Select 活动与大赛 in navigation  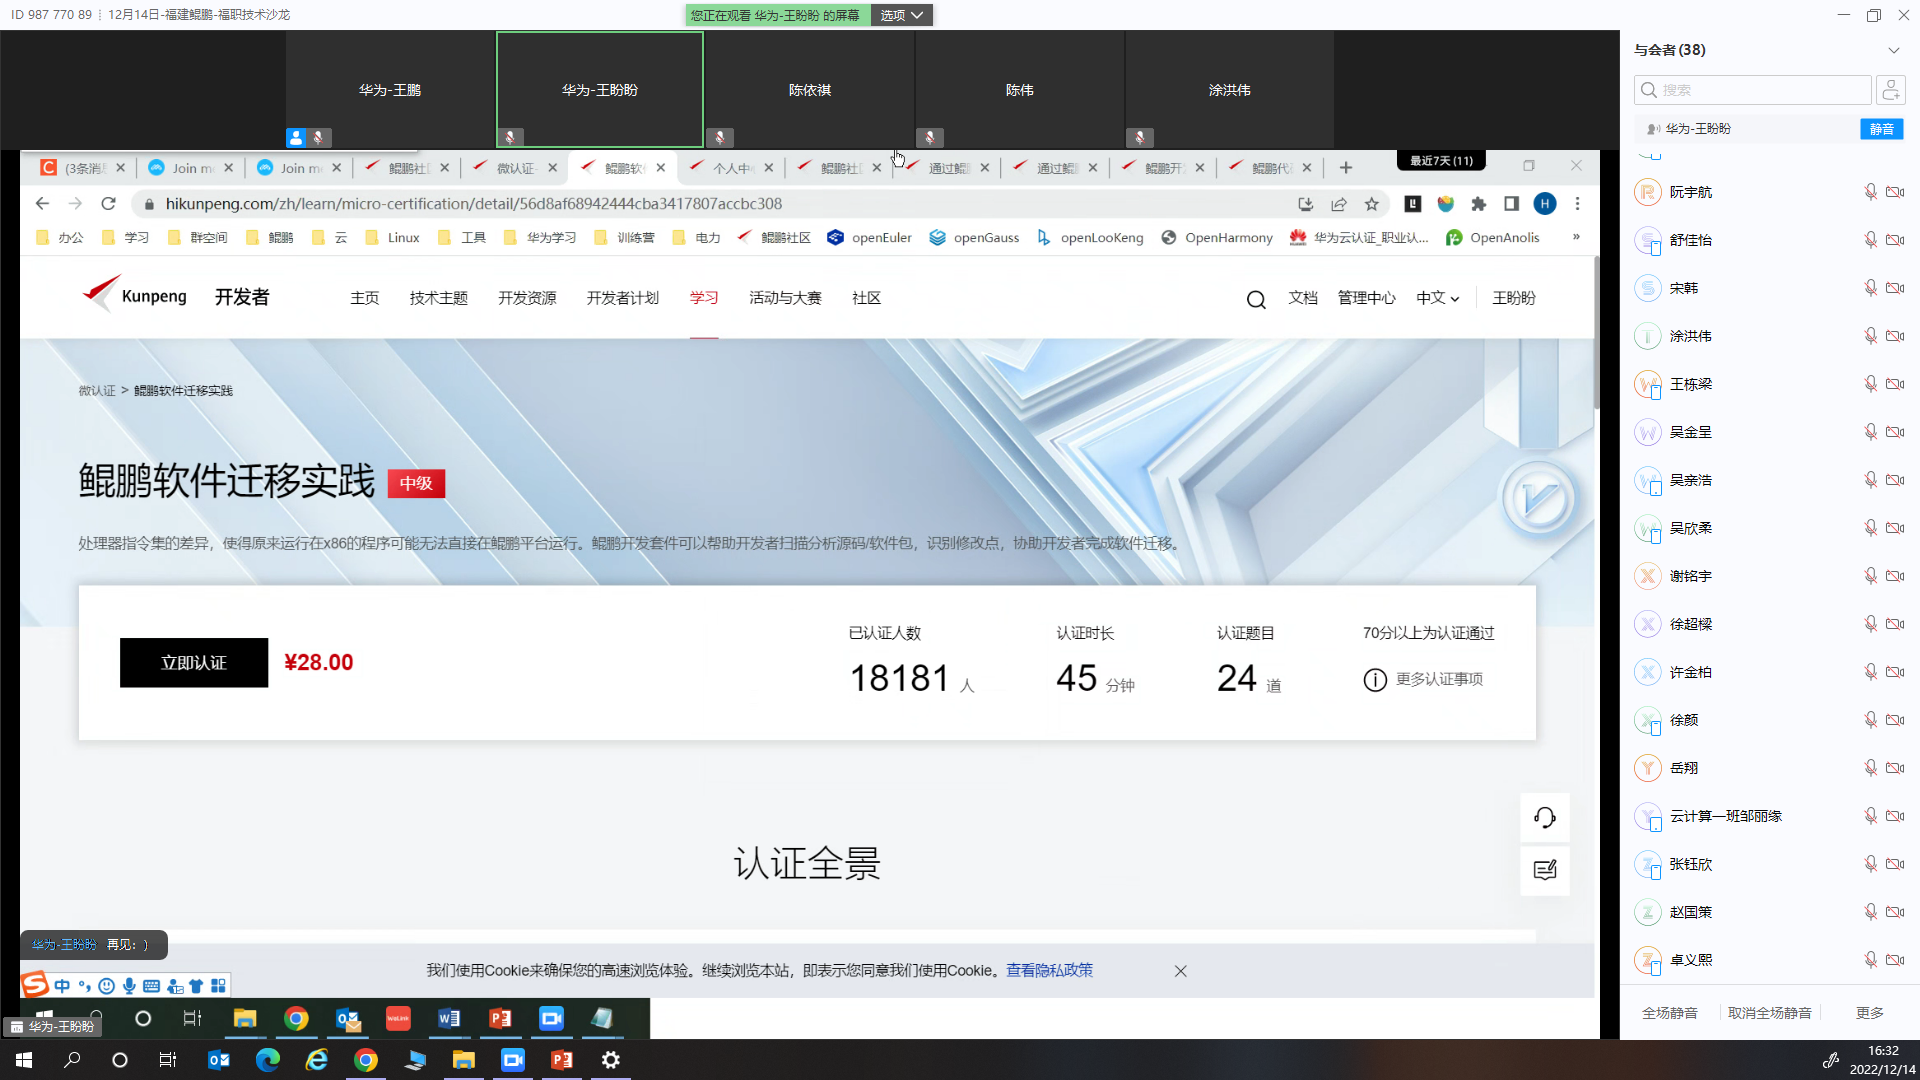tap(785, 298)
